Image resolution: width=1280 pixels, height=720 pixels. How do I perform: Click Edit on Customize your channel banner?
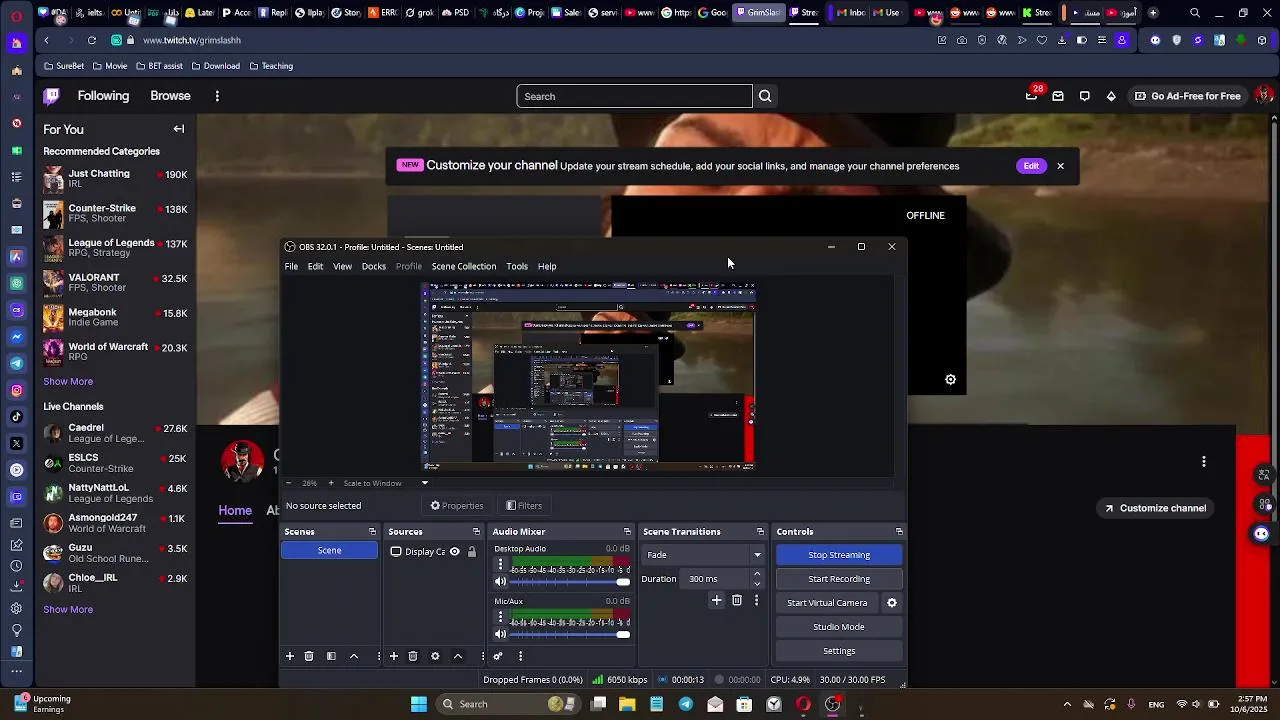coord(1031,166)
